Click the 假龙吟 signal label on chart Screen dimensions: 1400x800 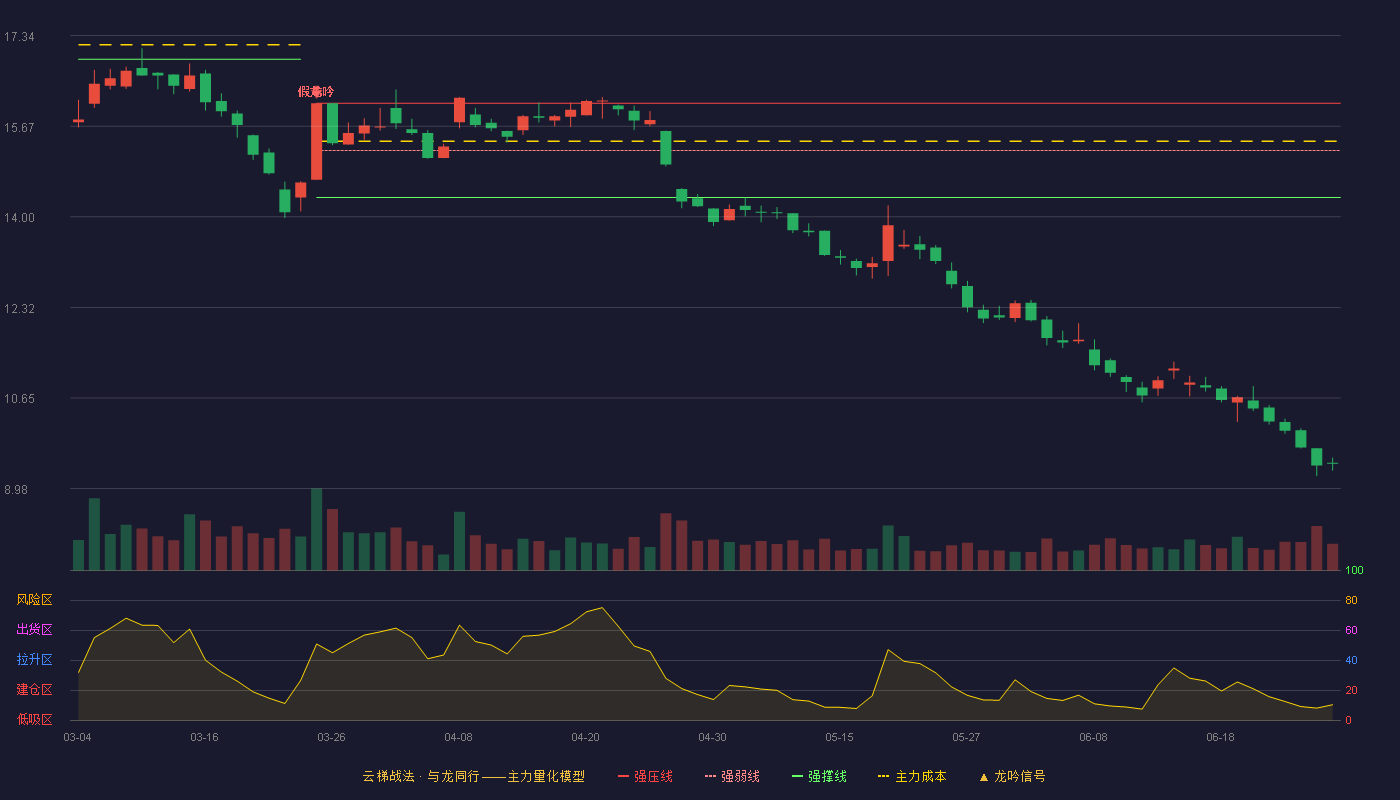316,92
